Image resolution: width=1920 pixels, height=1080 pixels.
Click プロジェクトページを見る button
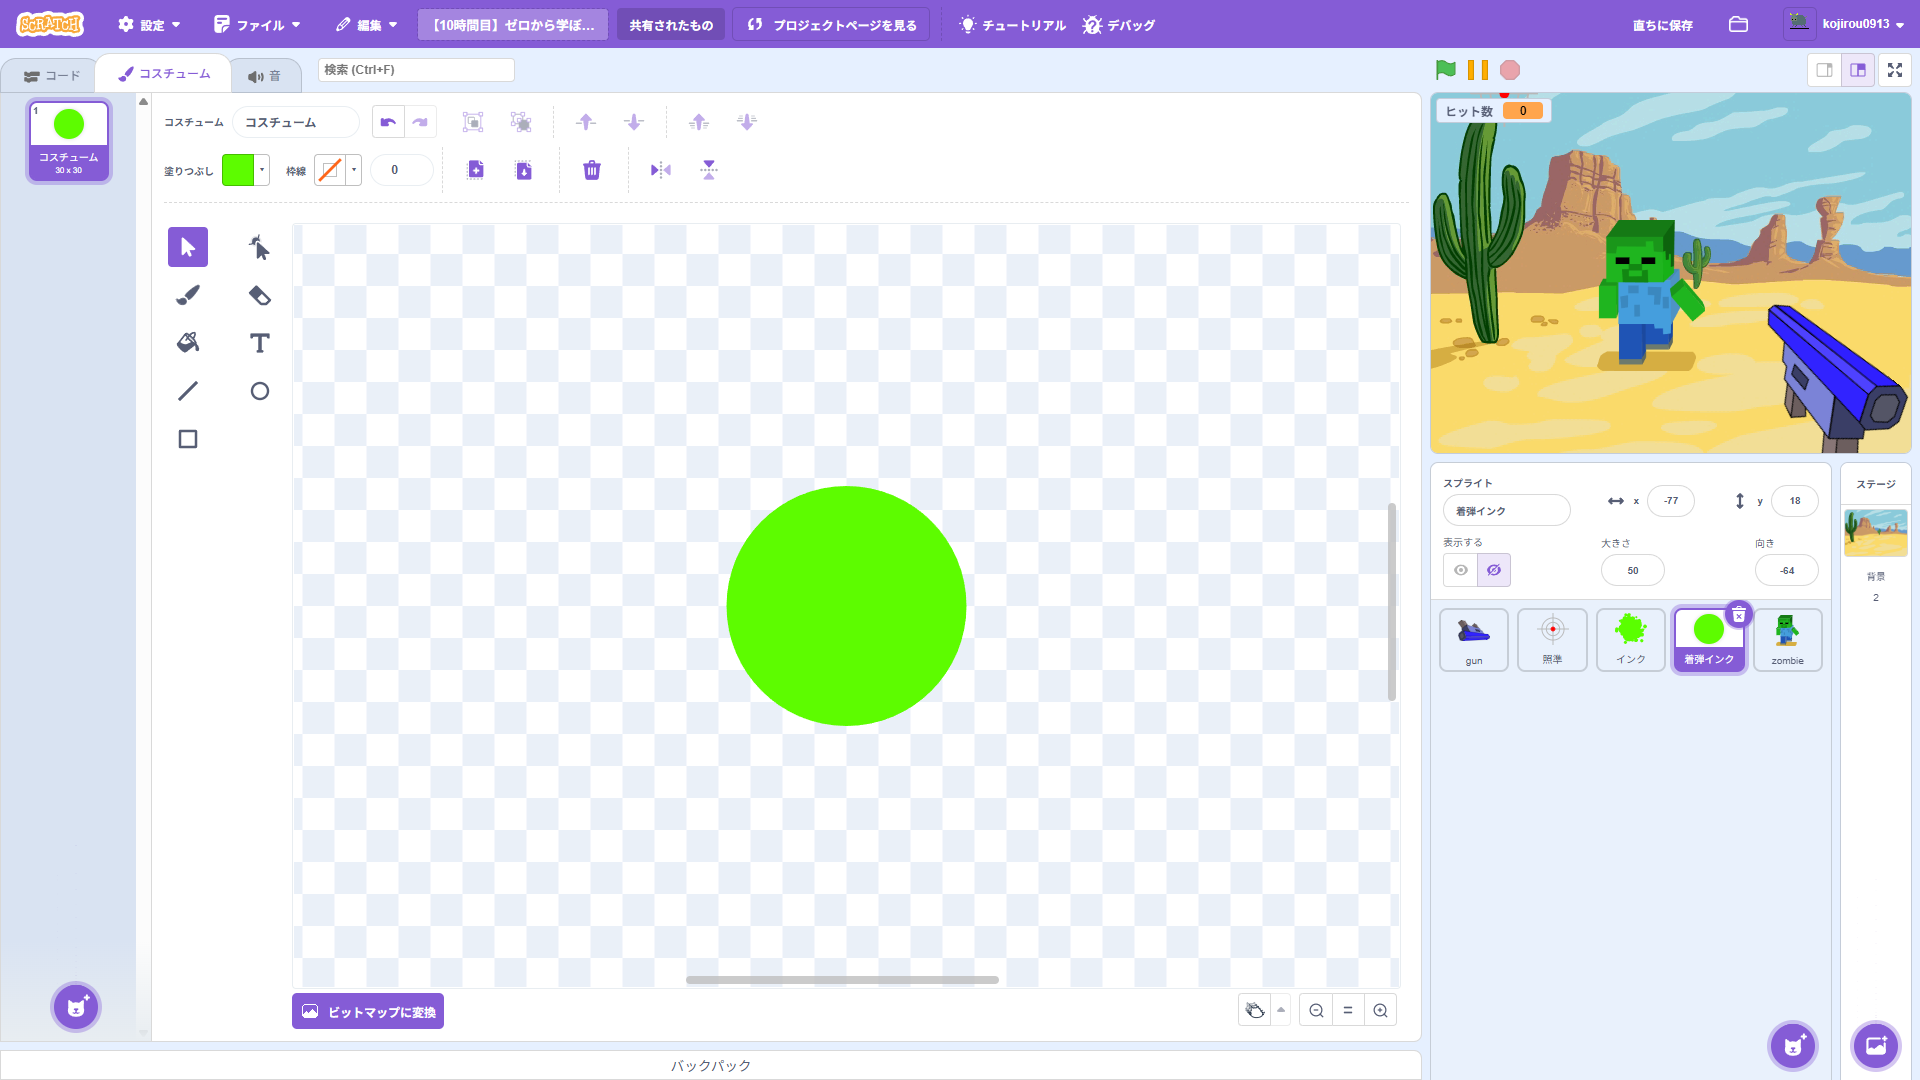(x=832, y=24)
